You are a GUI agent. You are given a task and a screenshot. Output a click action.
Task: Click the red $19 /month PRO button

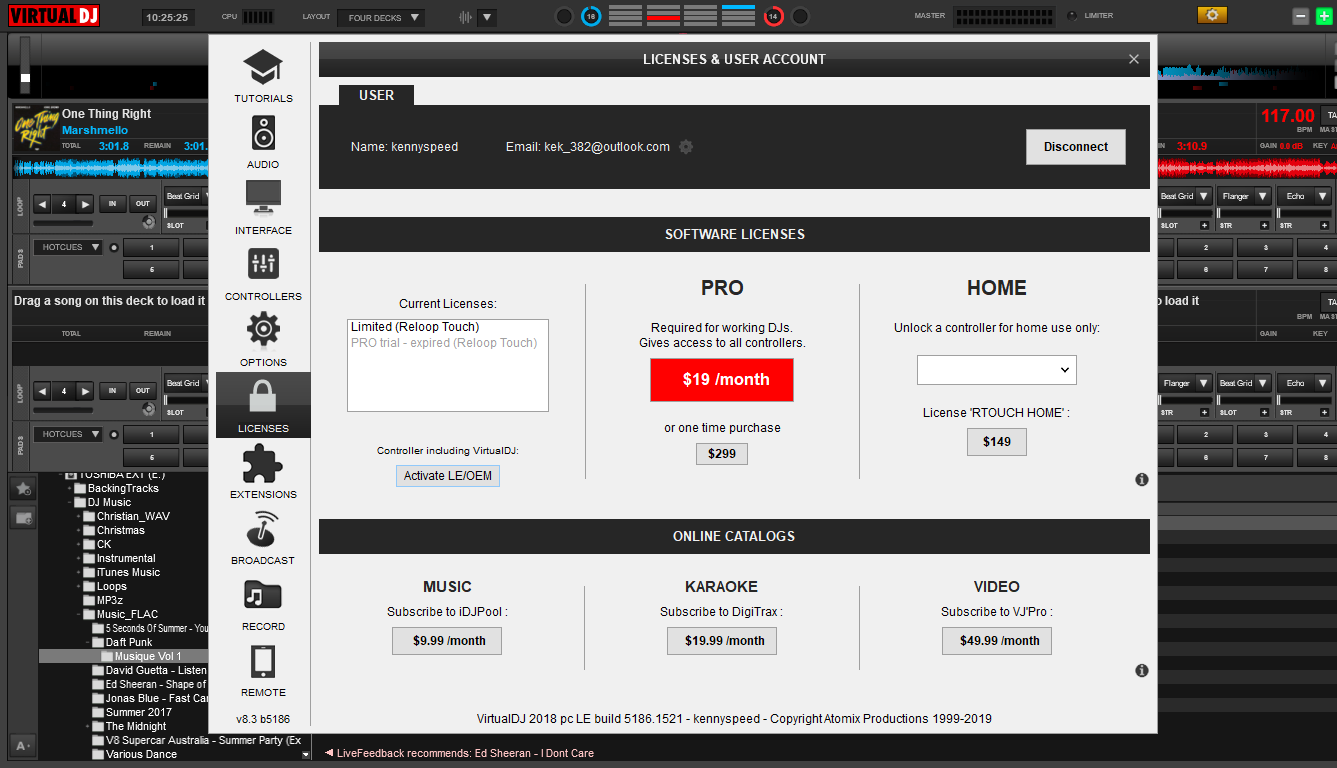coord(722,380)
